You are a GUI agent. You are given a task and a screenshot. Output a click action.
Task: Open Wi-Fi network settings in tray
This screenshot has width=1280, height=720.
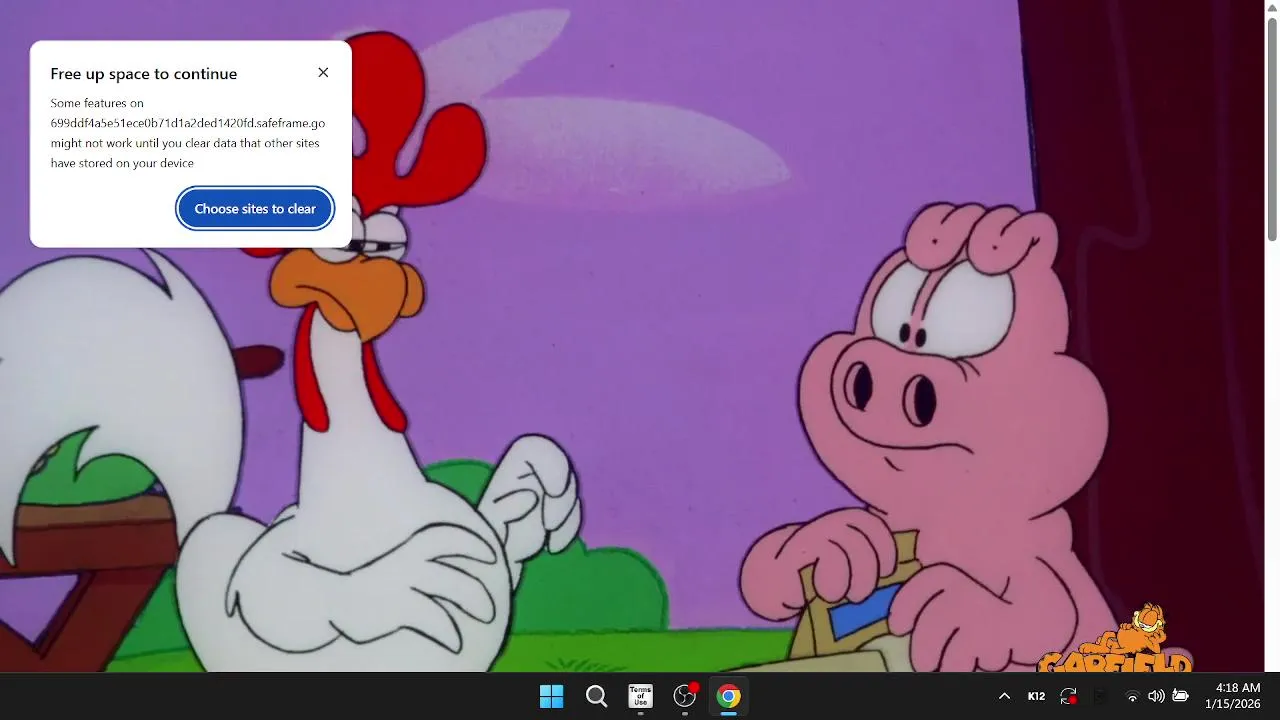point(1132,696)
